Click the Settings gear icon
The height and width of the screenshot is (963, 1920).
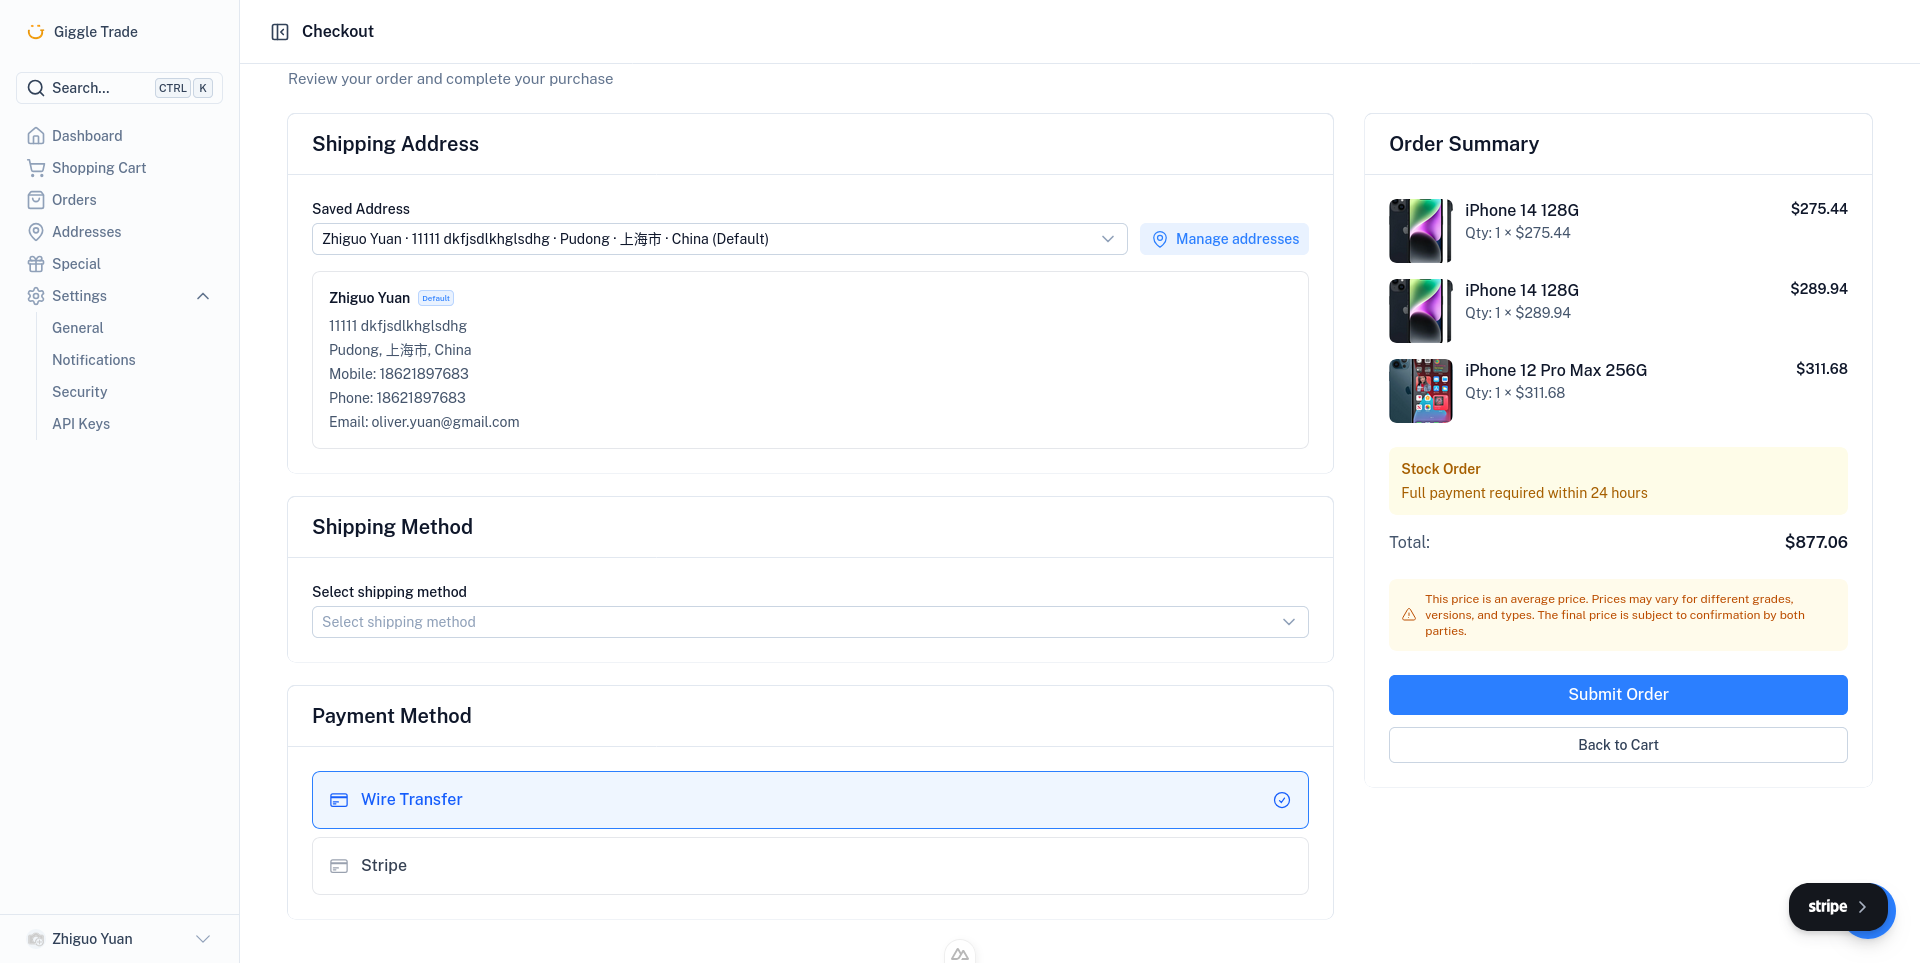(x=36, y=295)
